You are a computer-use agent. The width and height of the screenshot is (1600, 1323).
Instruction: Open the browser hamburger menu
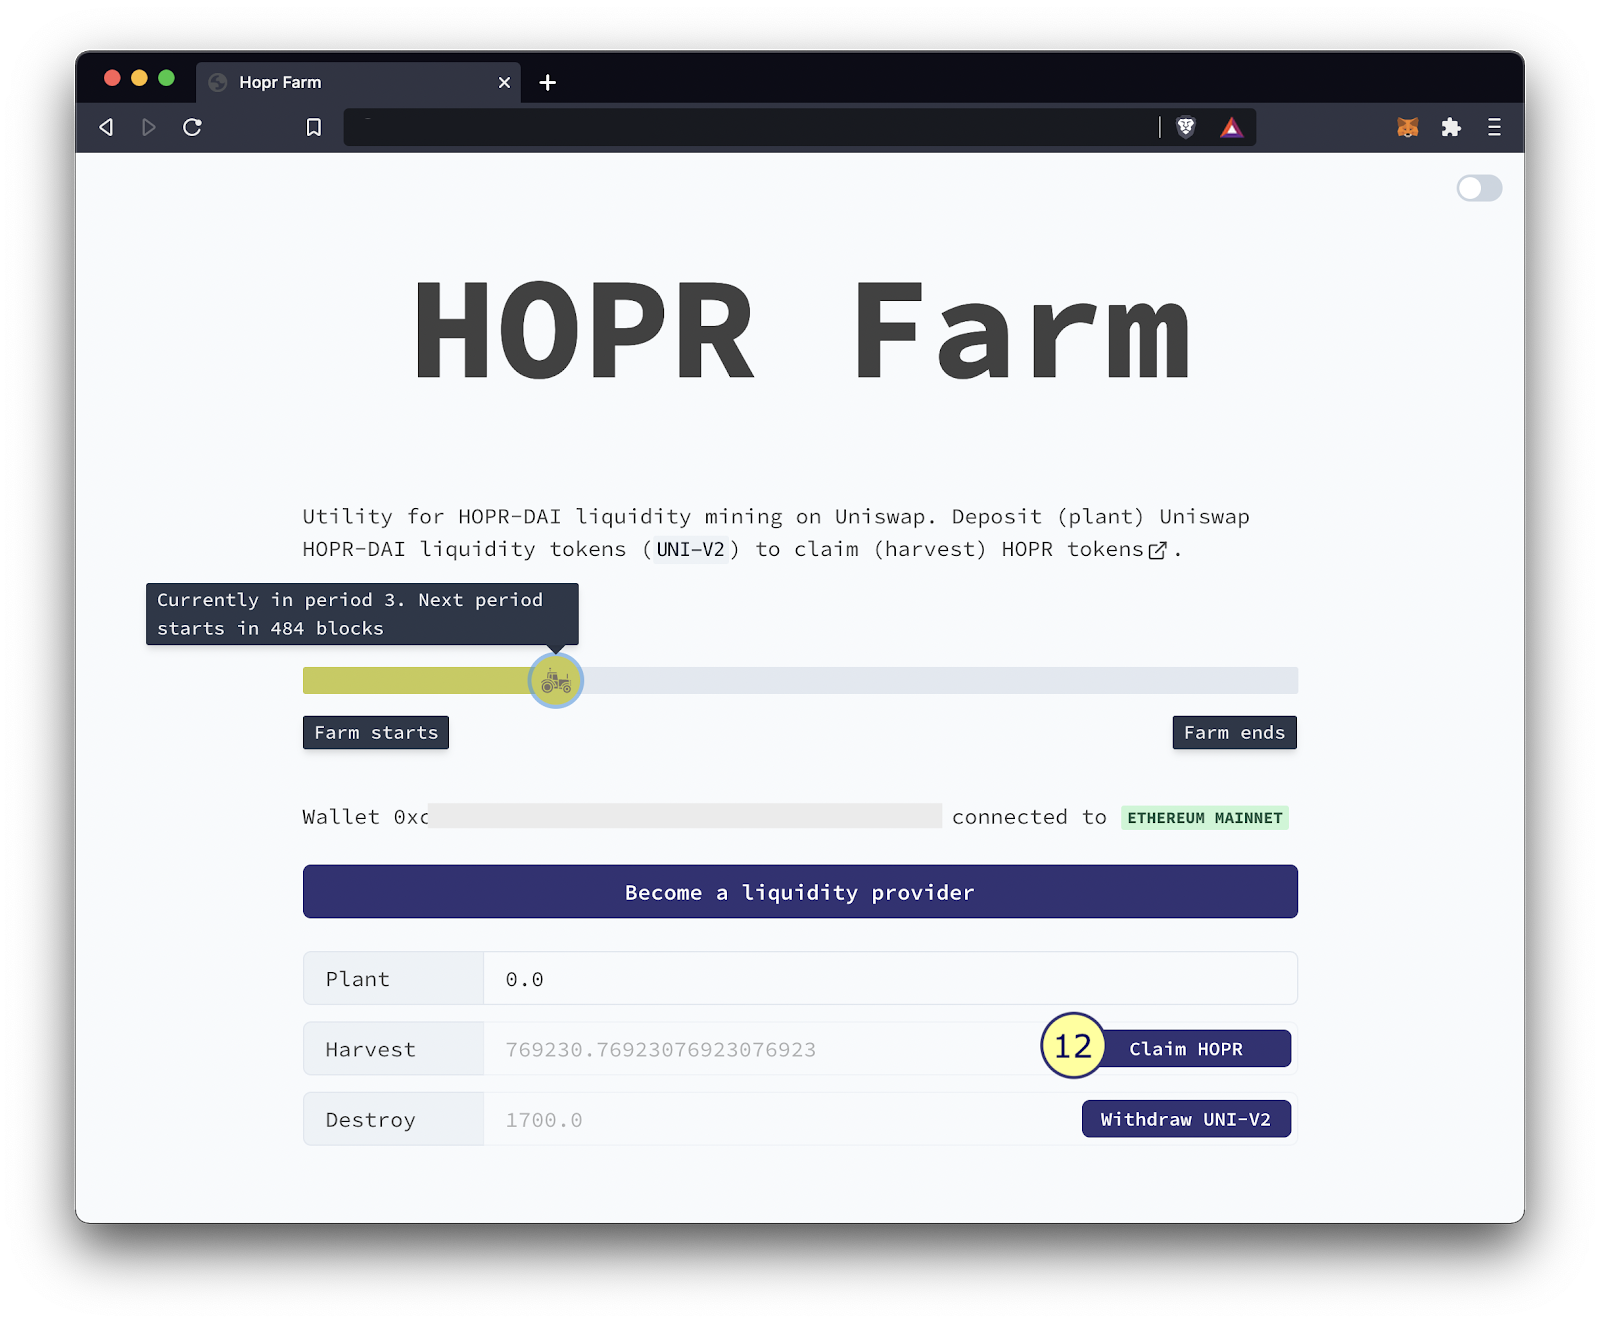pos(1494,127)
